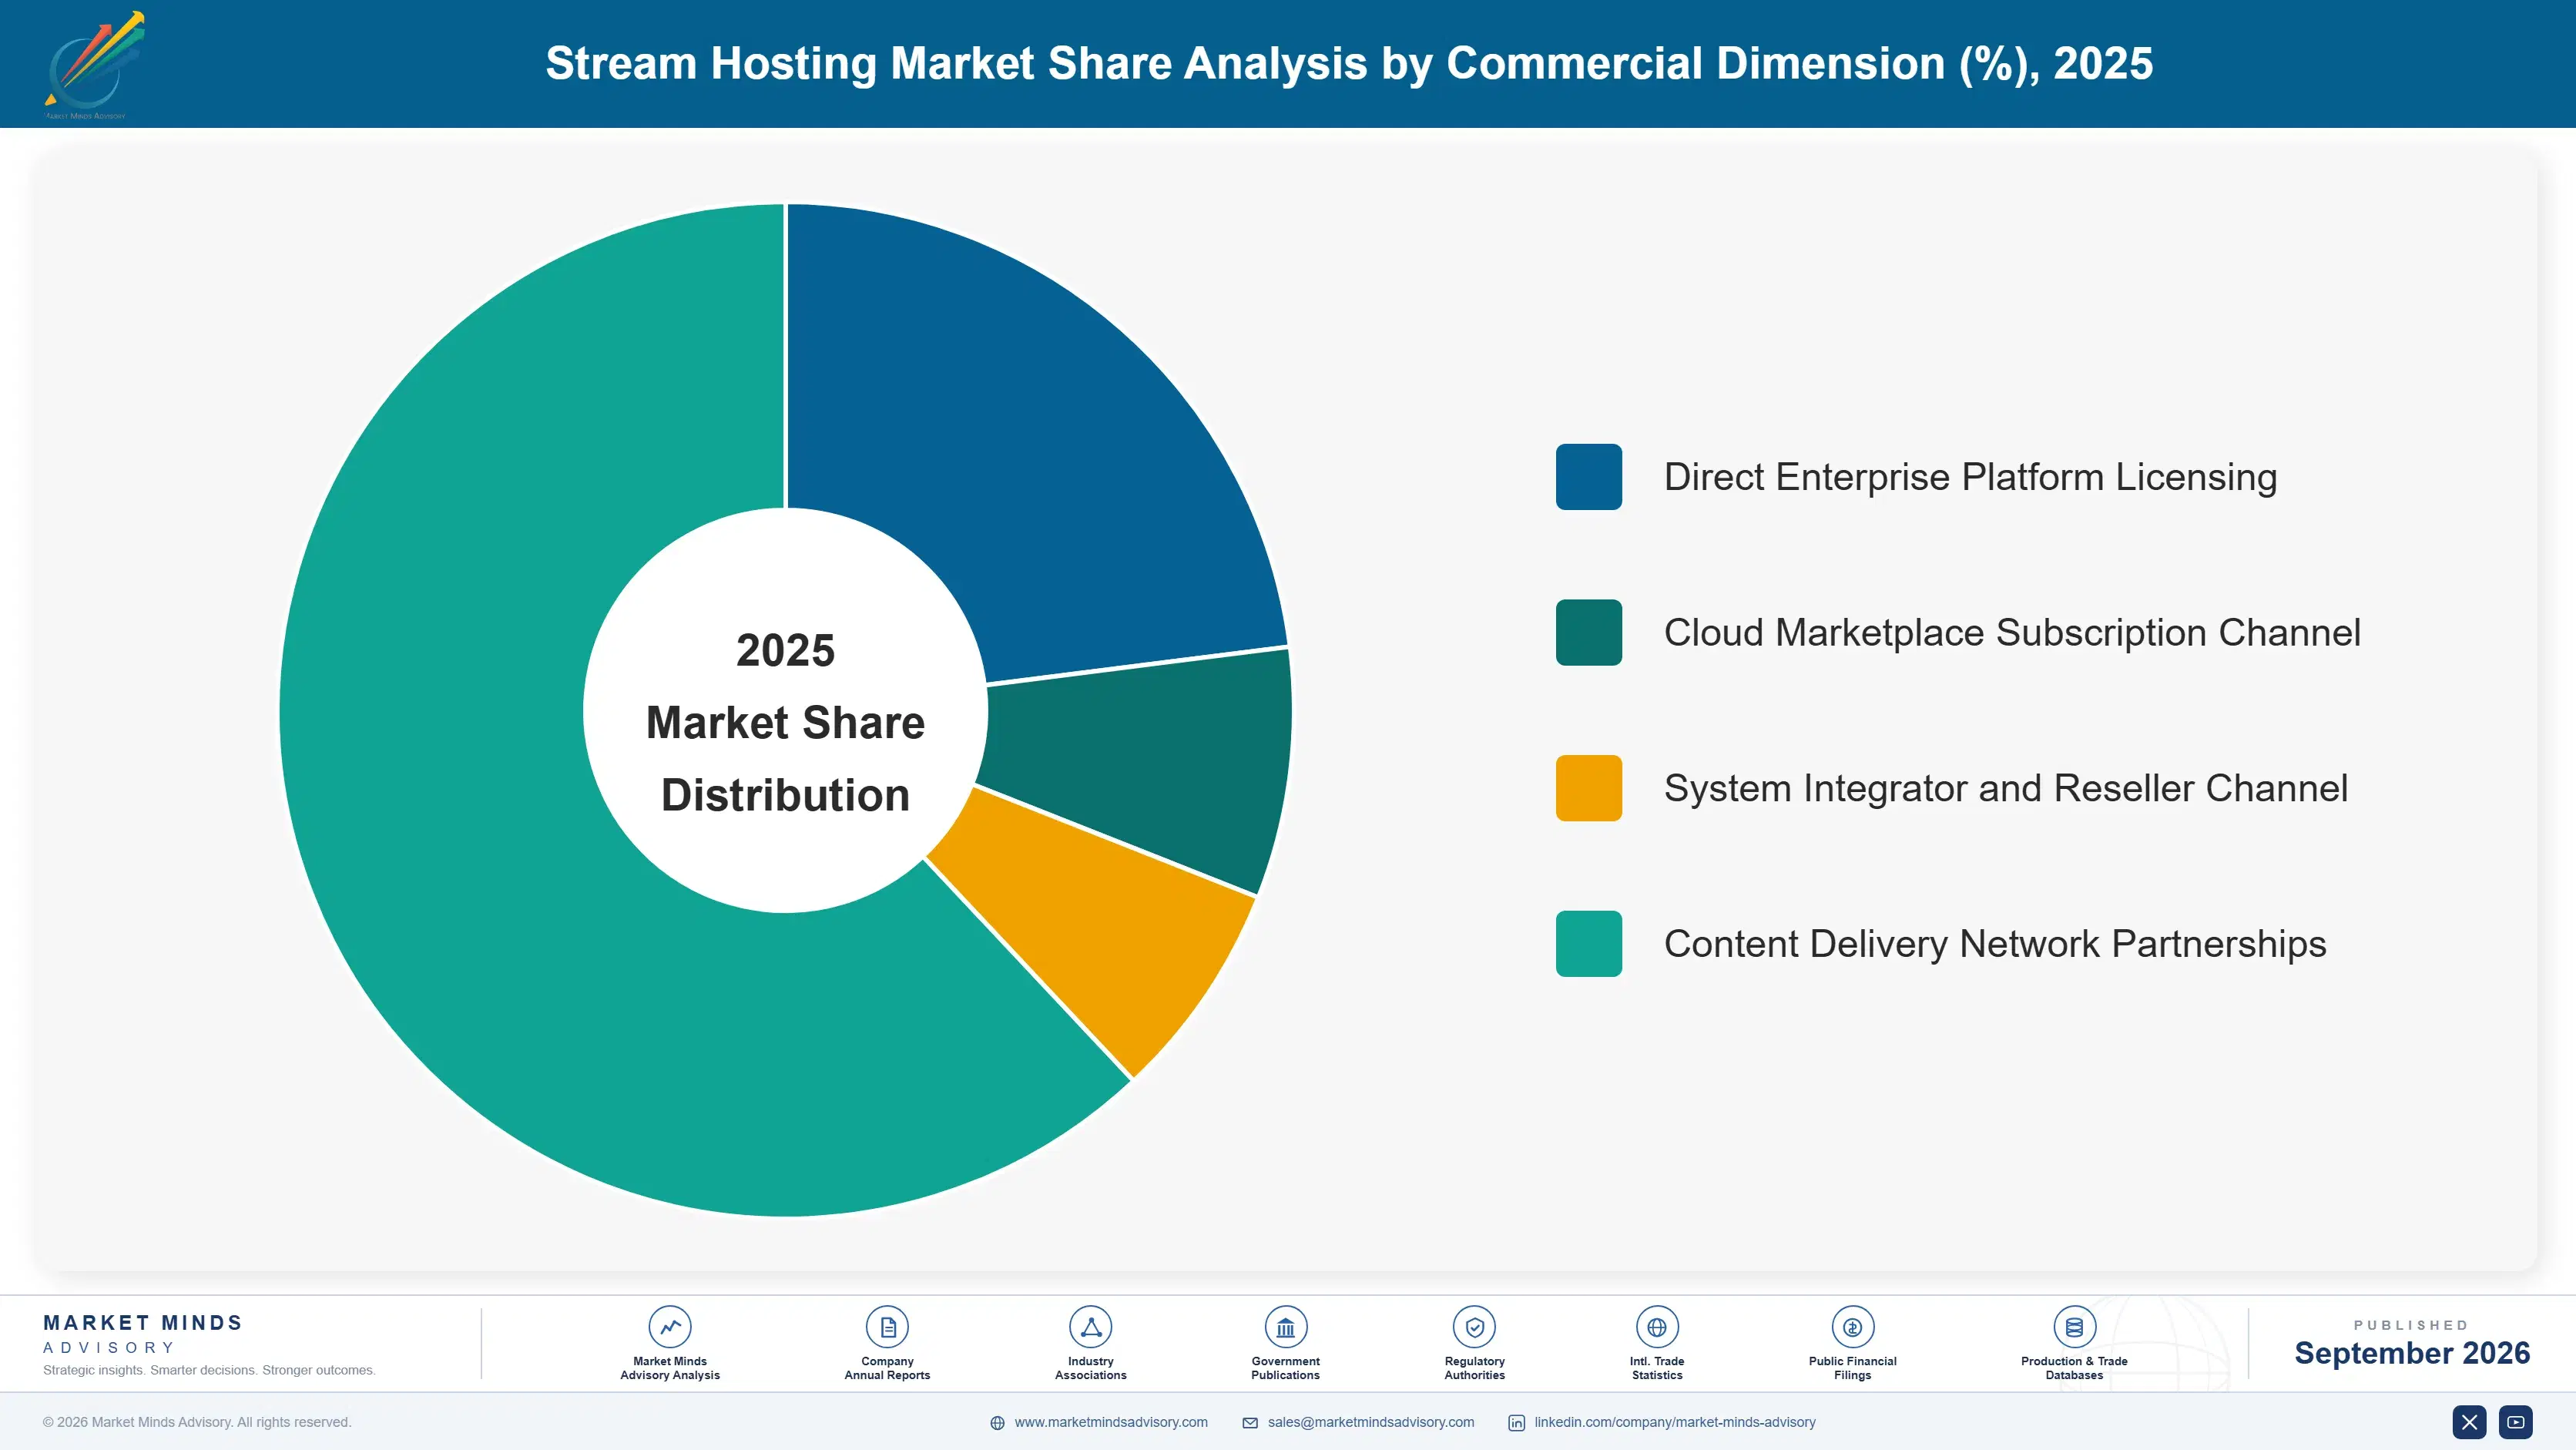Click the Government Publications building icon
Image resolution: width=2576 pixels, height=1450 pixels.
click(x=1285, y=1327)
